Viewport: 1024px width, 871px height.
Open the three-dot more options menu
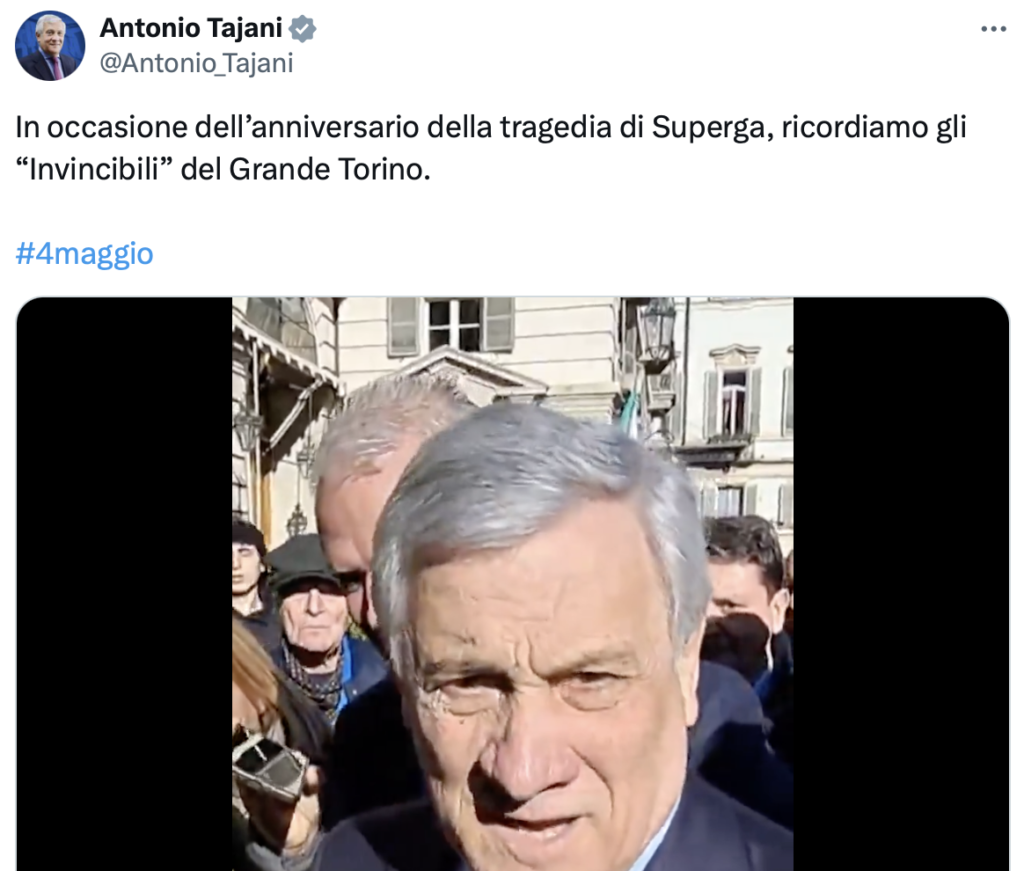[993, 29]
